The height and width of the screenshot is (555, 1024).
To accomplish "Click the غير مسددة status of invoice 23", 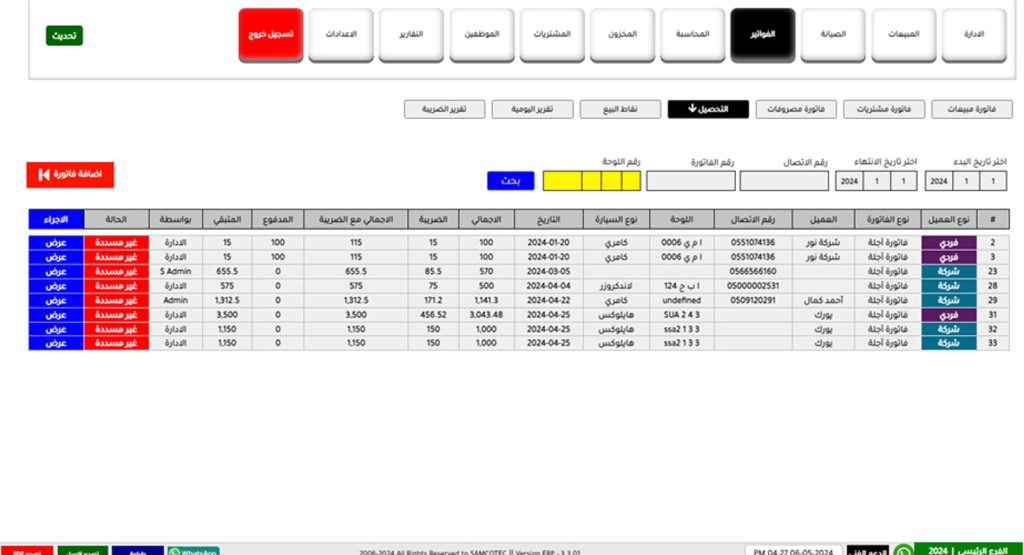I will pos(116,271).
